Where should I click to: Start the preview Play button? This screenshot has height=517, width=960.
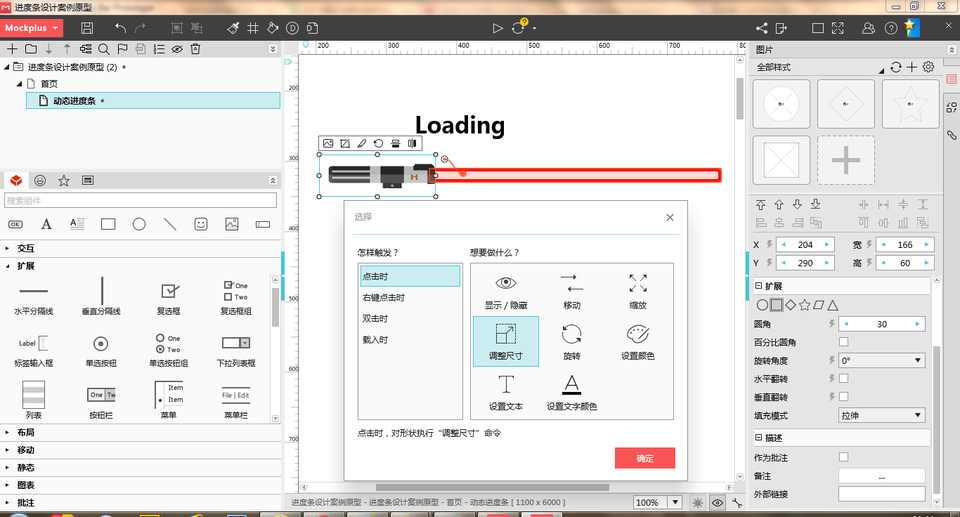point(497,28)
